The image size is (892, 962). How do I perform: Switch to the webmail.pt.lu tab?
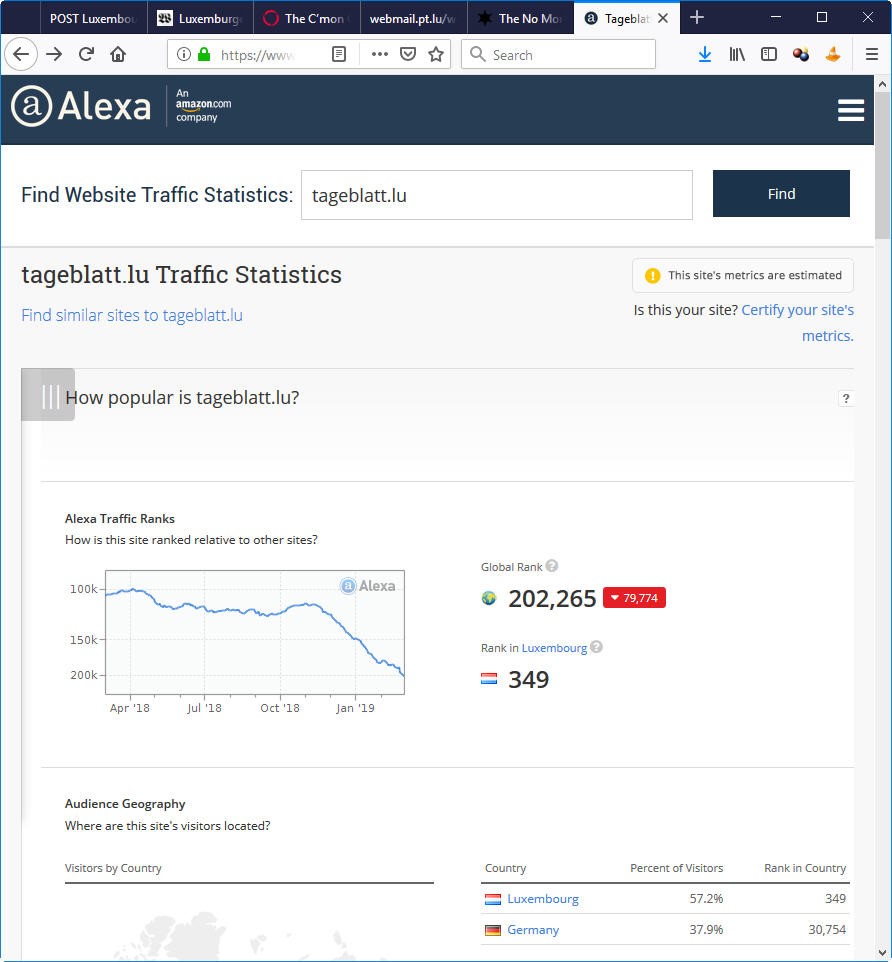coord(411,18)
